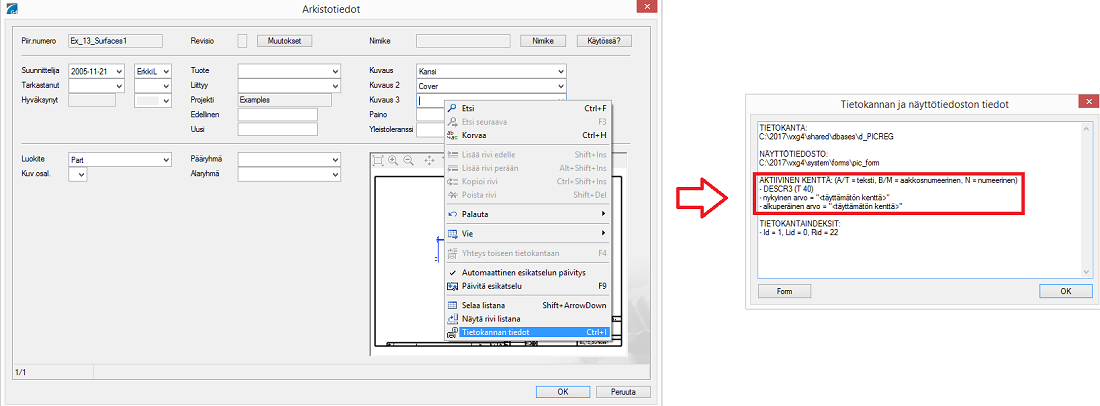Open the Tuote dropdown
The height and width of the screenshot is (406, 1100).
coord(335,71)
